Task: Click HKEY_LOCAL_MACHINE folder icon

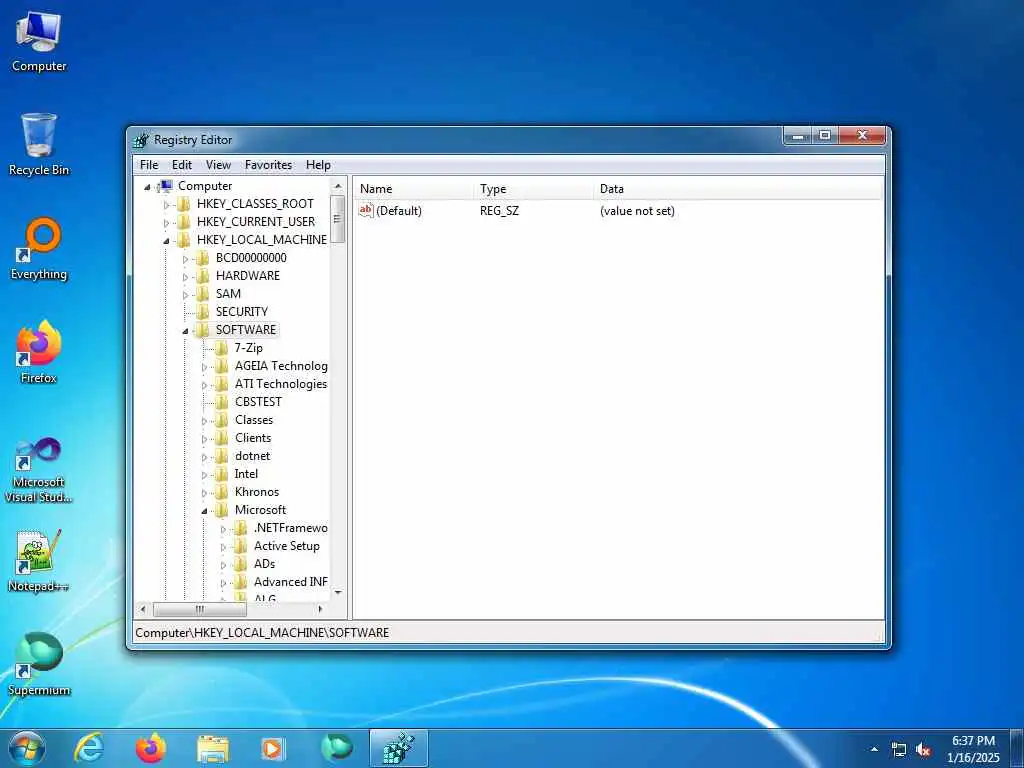Action: click(x=184, y=240)
